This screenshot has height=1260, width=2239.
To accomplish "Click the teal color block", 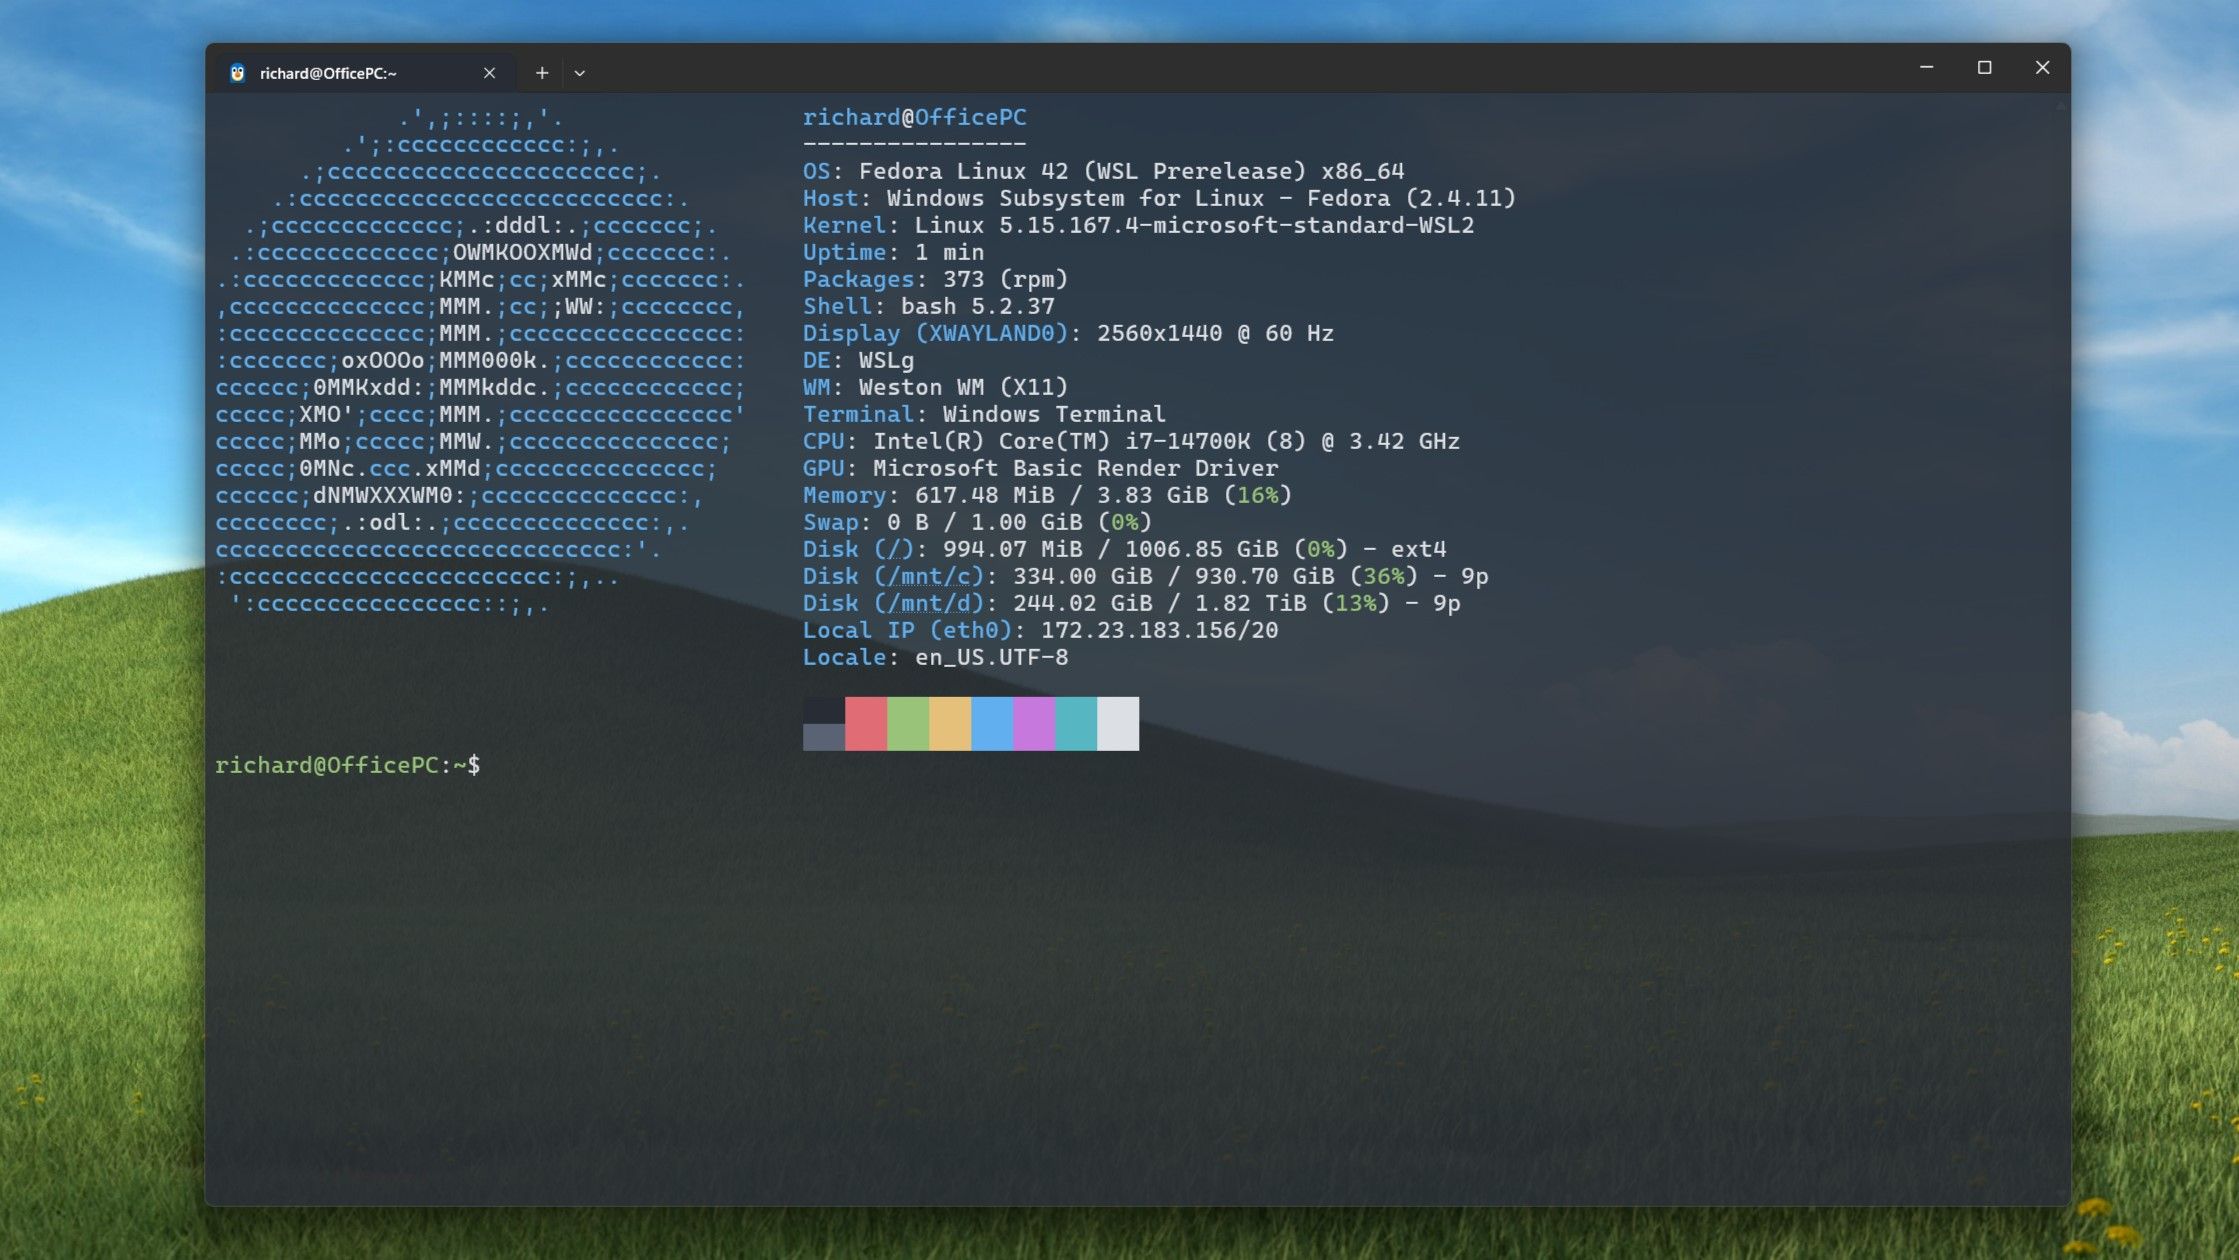I will pos(1075,723).
